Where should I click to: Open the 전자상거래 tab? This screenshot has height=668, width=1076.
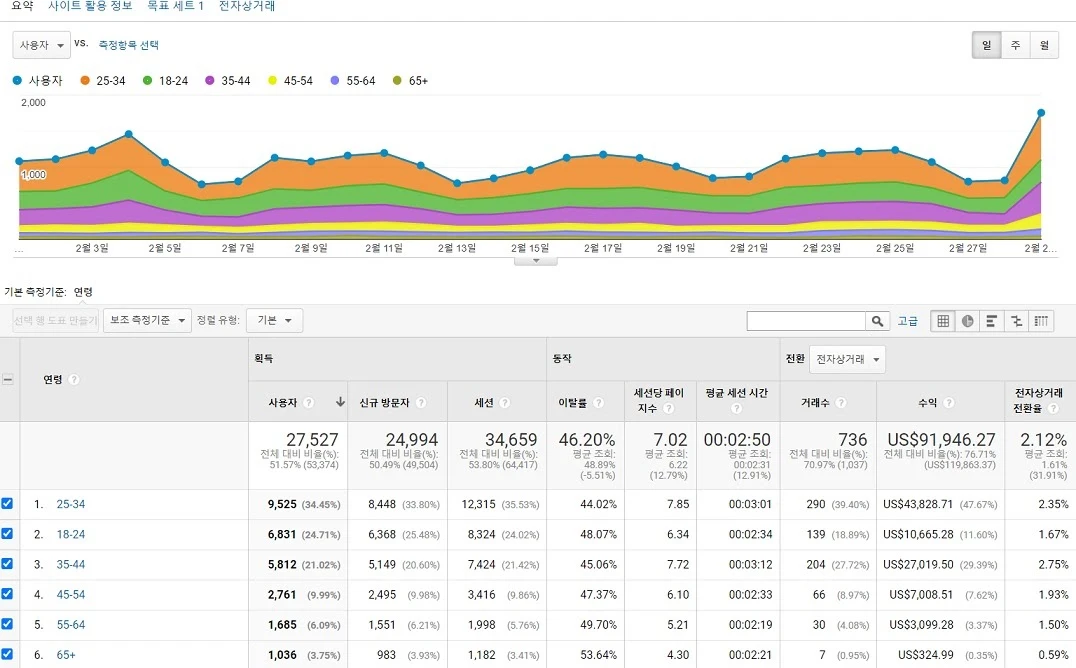click(x=247, y=6)
